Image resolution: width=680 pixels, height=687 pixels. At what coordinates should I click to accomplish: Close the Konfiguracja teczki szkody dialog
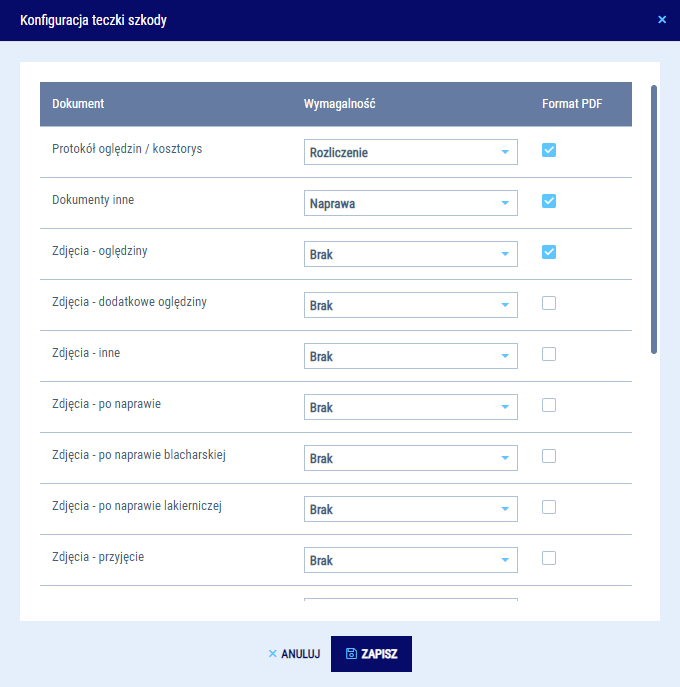click(x=661, y=19)
